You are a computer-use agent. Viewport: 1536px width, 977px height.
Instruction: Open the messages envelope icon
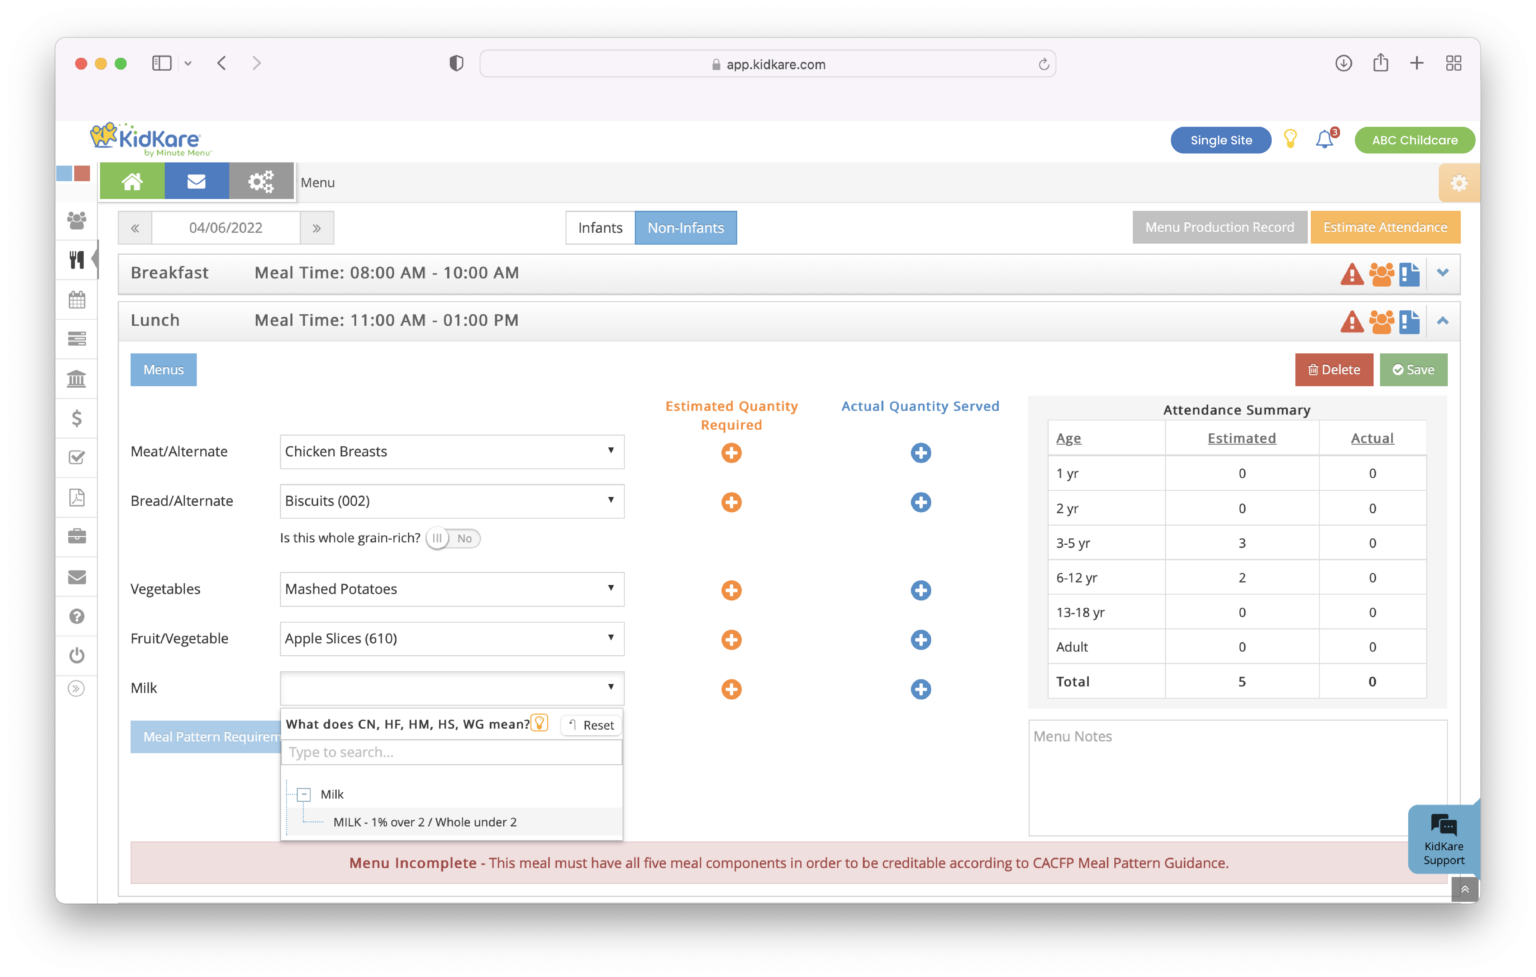196,181
